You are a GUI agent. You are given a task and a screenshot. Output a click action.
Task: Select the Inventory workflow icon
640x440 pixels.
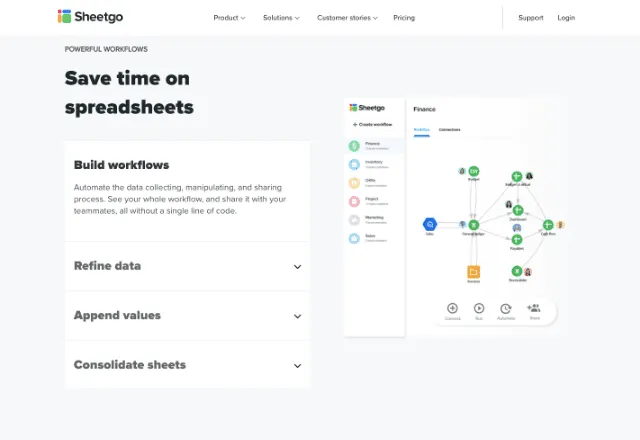(x=354, y=164)
